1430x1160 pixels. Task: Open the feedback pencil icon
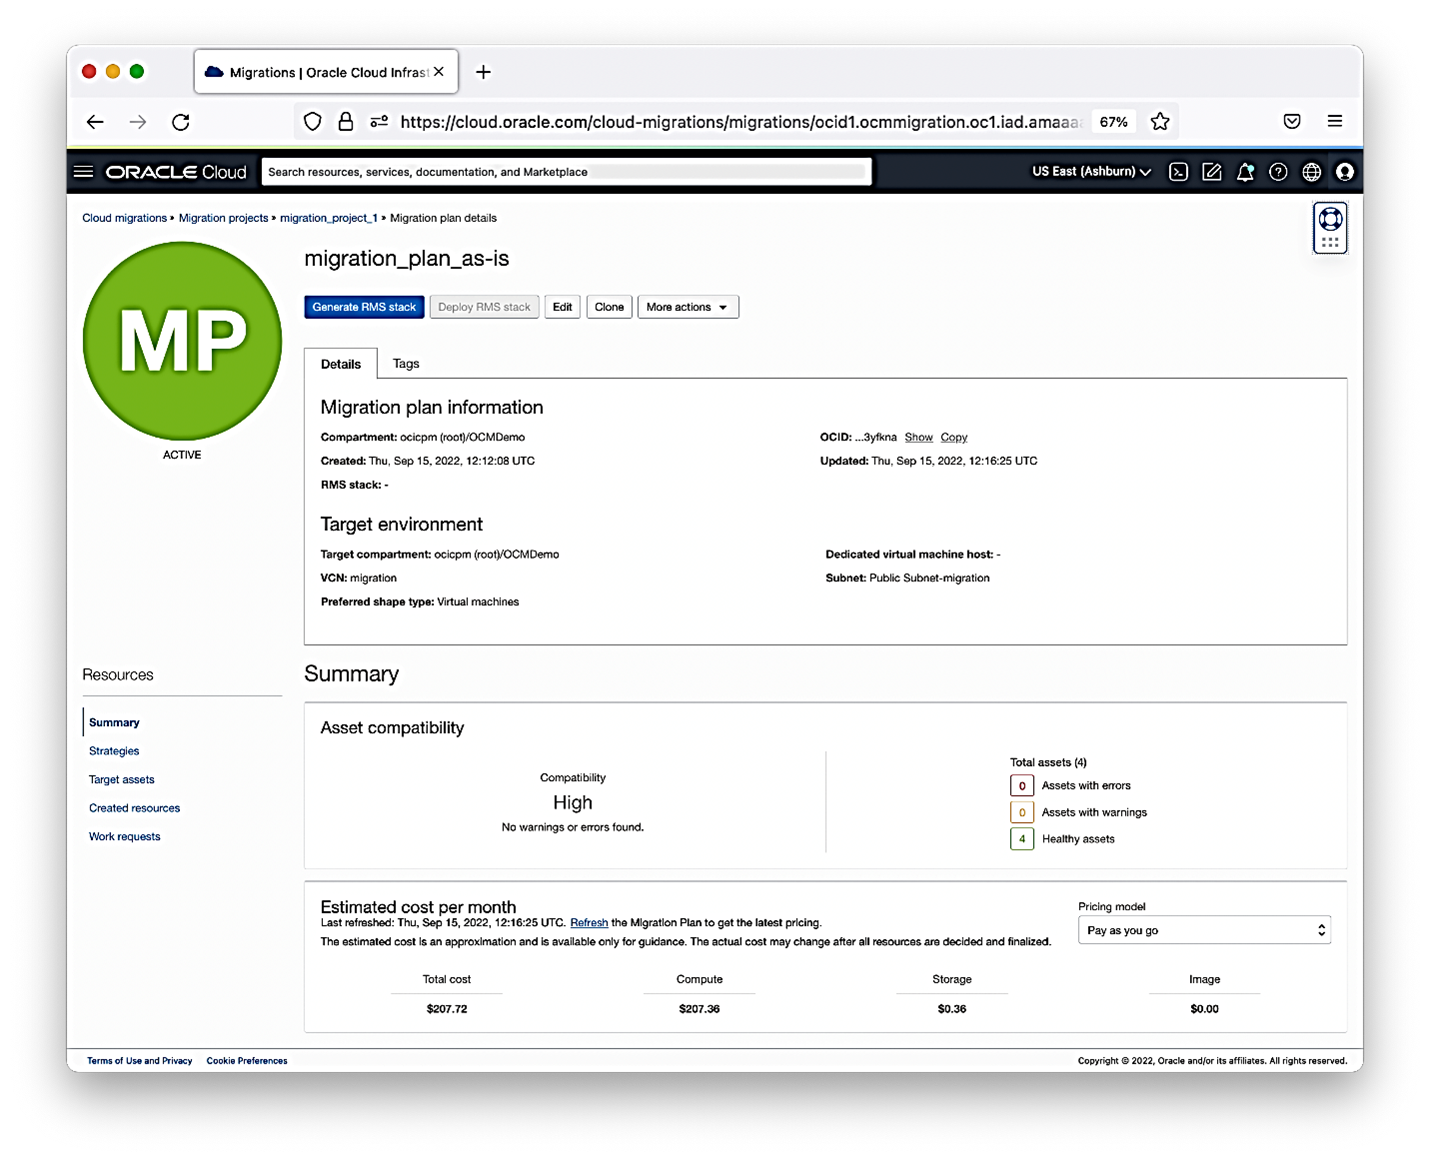(x=1211, y=171)
